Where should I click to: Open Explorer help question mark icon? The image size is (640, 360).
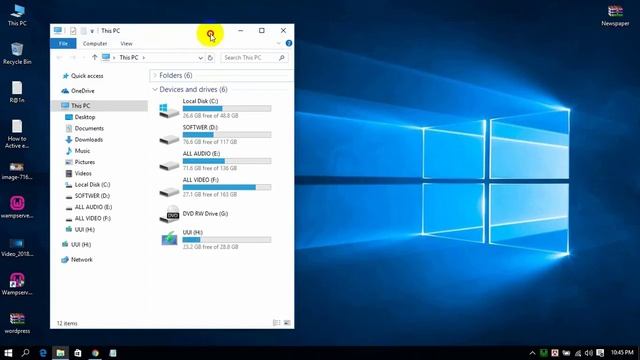[x=289, y=43]
